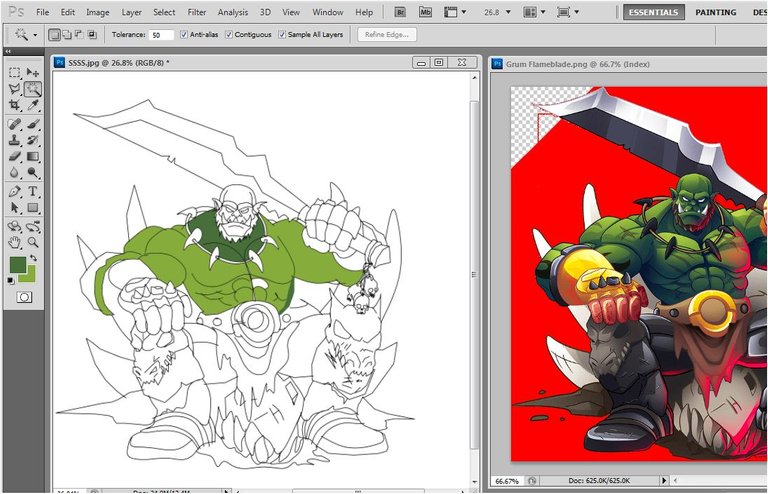Select the History Brush tool
The height and width of the screenshot is (494, 768).
coord(33,141)
